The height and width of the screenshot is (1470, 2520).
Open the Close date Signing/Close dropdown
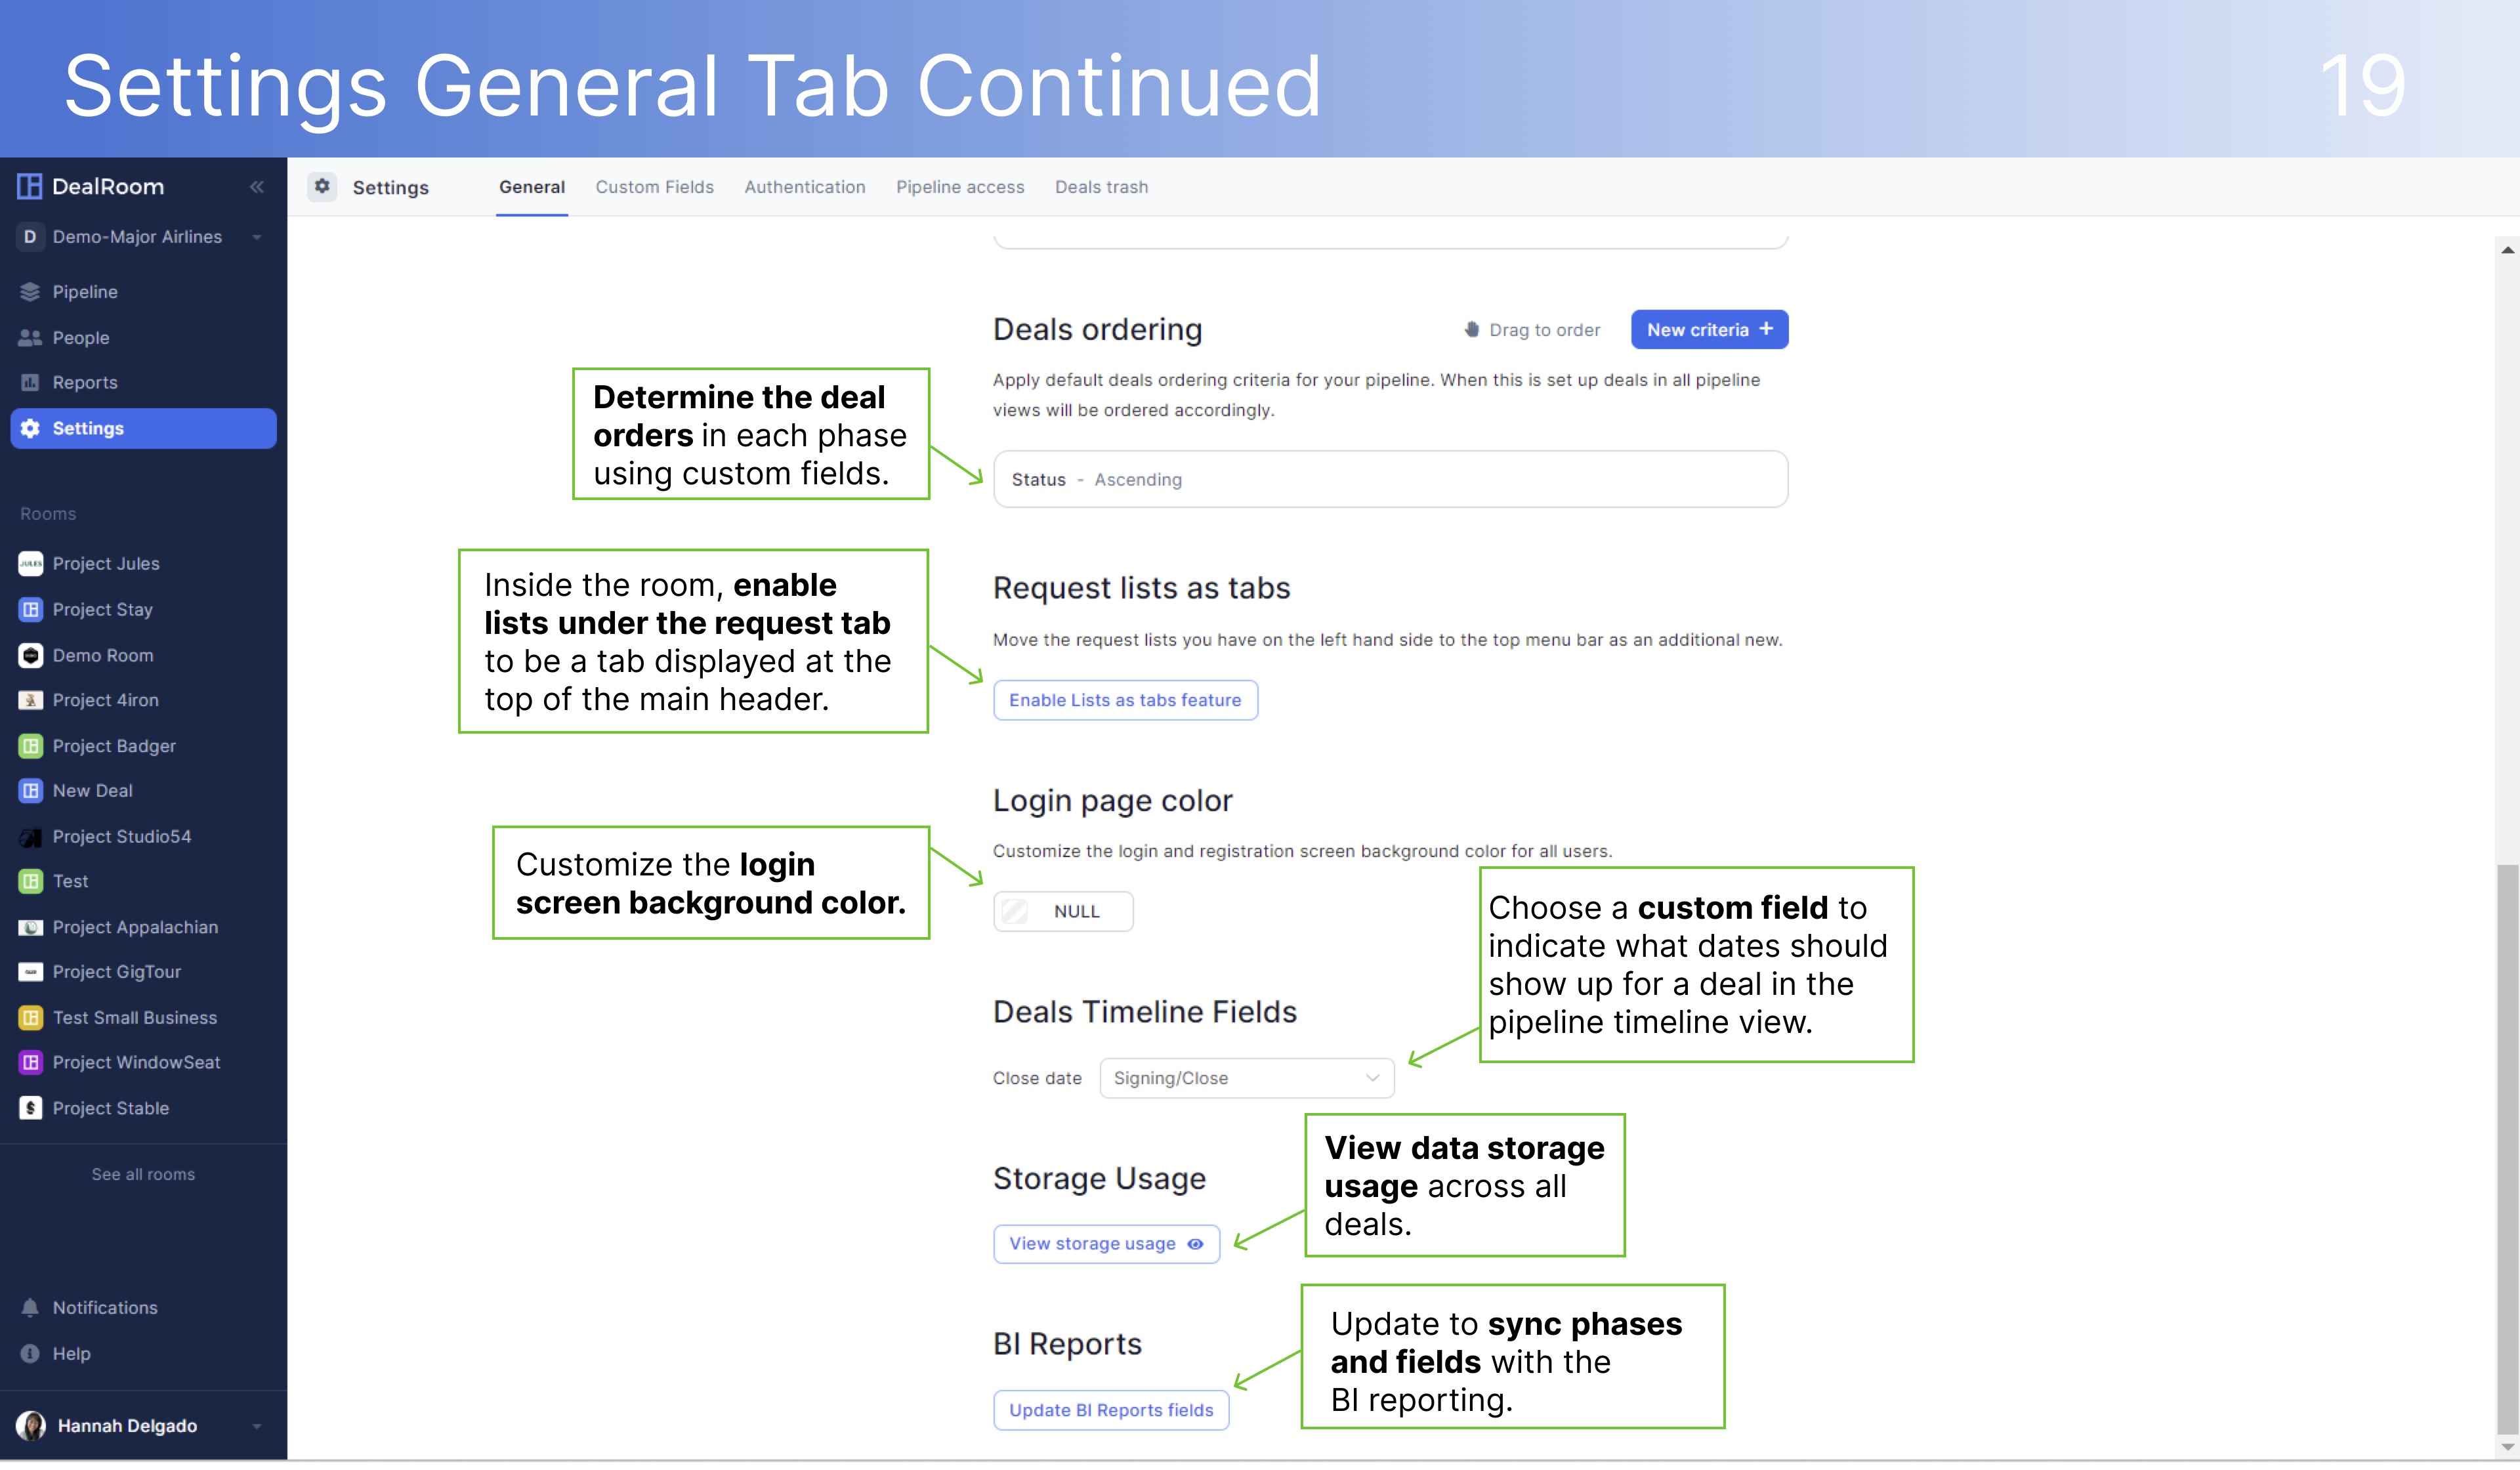pyautogui.click(x=1246, y=1079)
